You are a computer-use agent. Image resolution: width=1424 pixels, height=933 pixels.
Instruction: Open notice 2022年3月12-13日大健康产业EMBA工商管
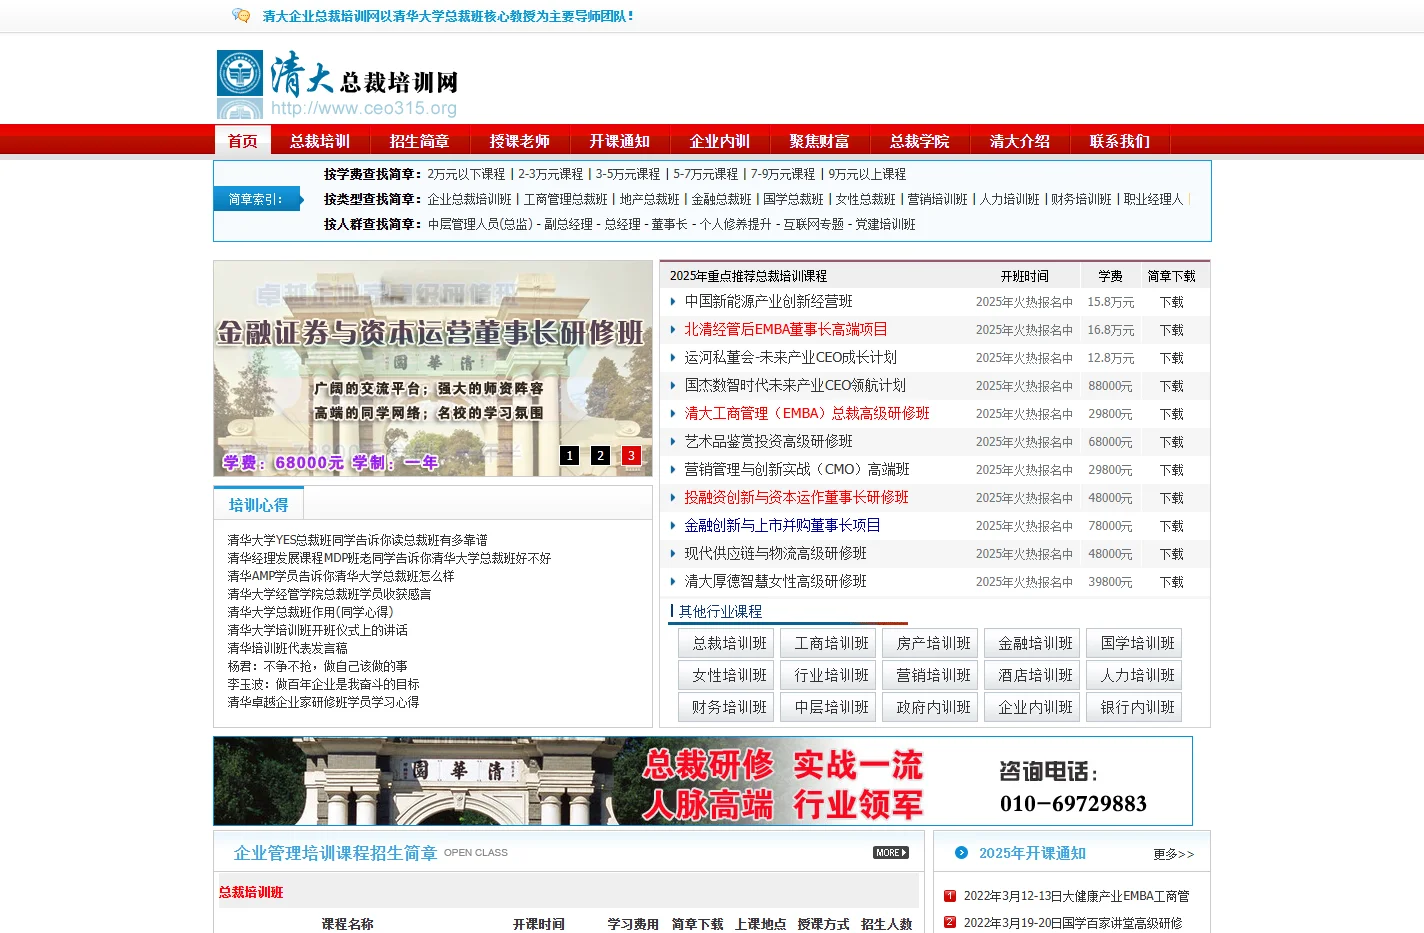click(x=1076, y=896)
